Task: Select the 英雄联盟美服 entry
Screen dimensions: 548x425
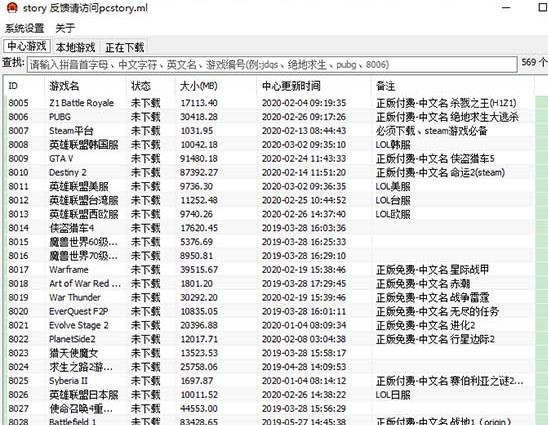Action: click(269, 186)
